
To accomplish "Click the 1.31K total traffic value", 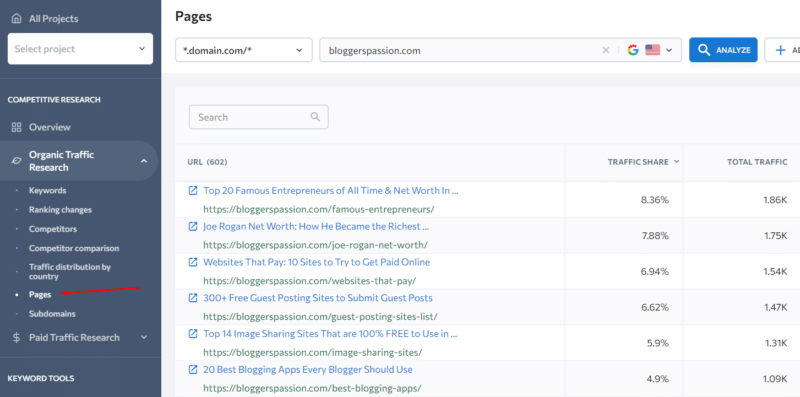I will click(776, 343).
